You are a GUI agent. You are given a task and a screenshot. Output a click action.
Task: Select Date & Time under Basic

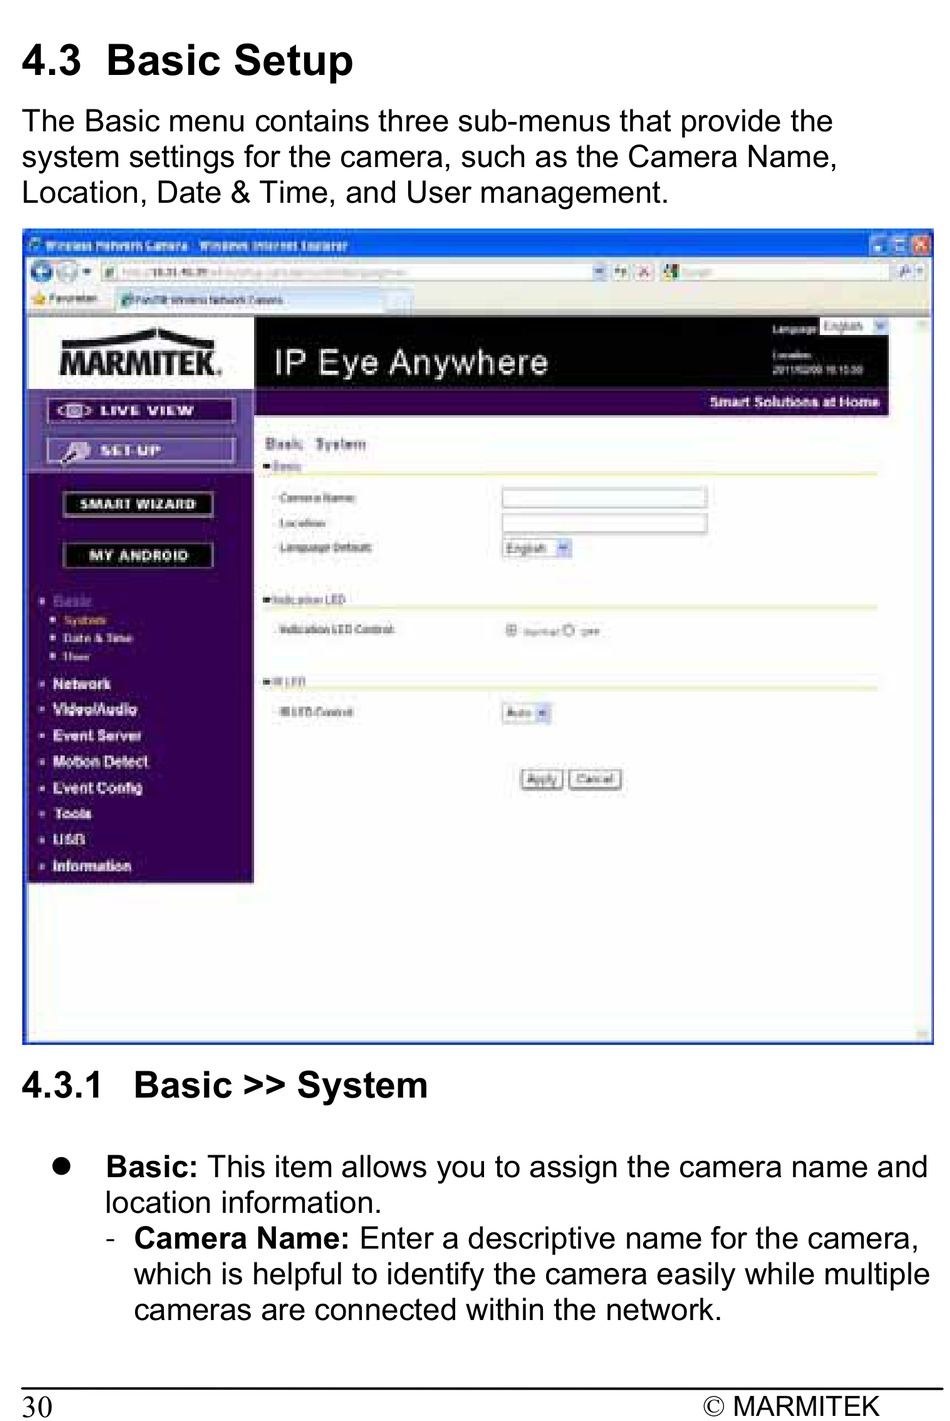[97, 638]
